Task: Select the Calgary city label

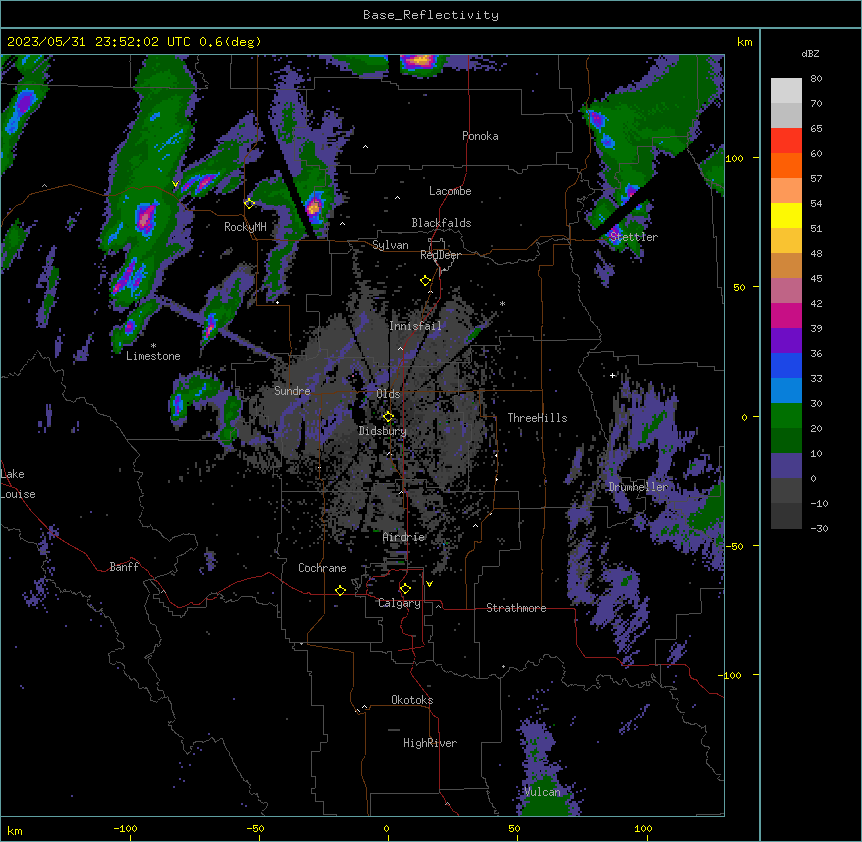Action: click(400, 603)
